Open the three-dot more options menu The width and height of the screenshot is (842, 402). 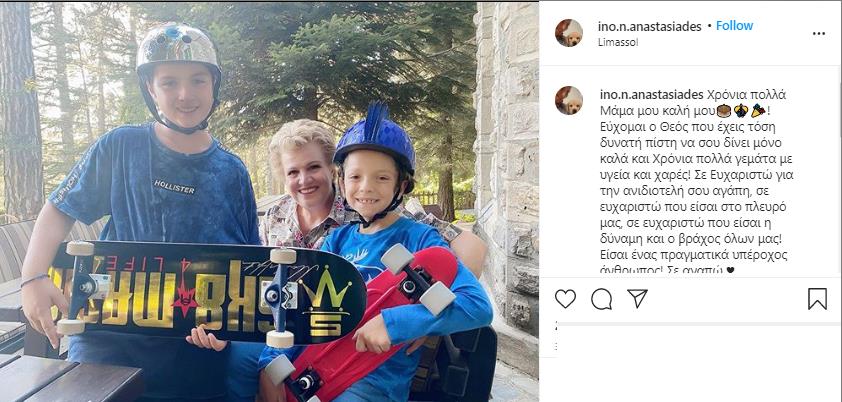tap(818, 33)
